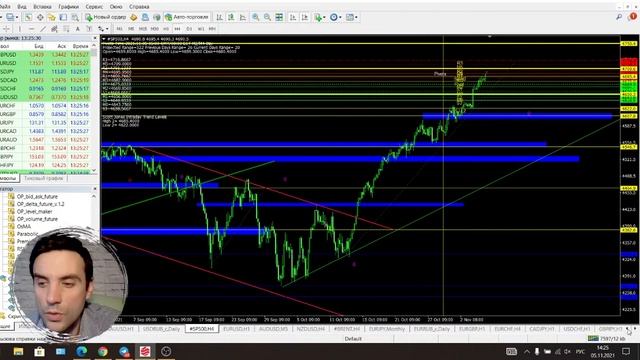Open the arrows objects dropdown
This screenshot has height=360, width=640.
click(103, 29)
